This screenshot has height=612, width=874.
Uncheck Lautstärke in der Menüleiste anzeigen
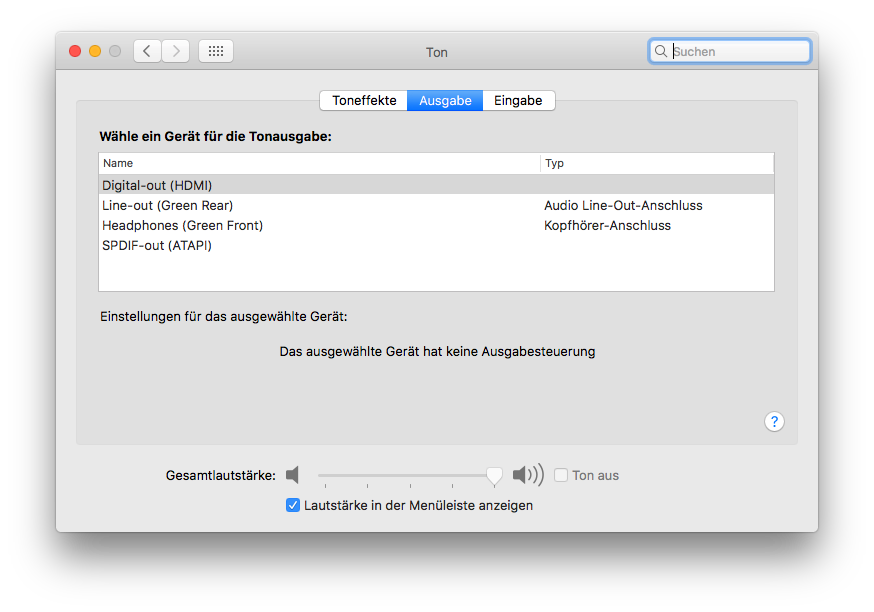(x=293, y=505)
